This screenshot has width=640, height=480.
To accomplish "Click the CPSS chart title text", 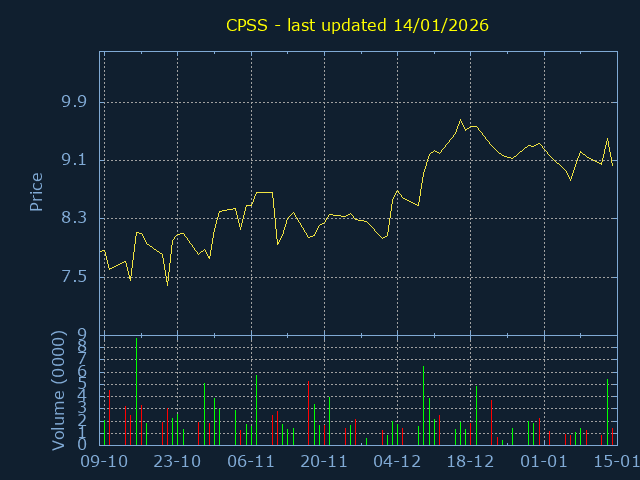I will [x=357, y=24].
